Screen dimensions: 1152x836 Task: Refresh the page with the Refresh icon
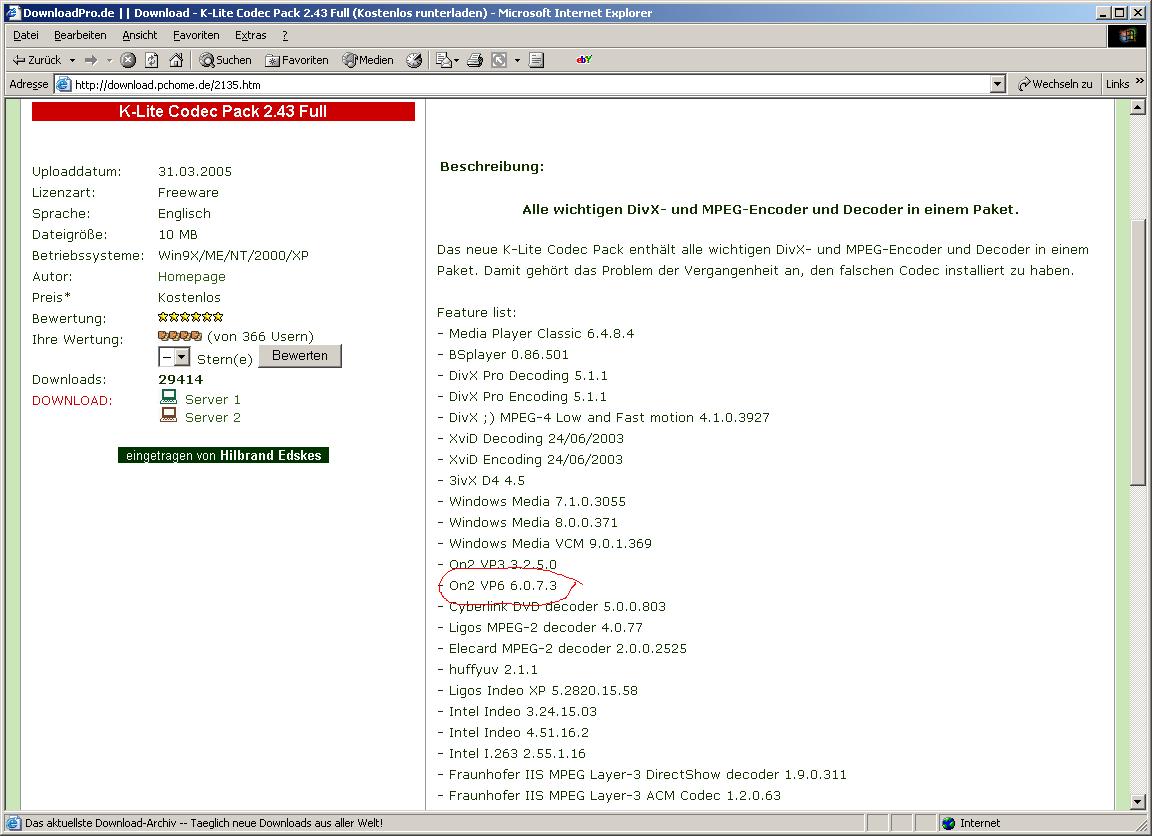(x=151, y=60)
